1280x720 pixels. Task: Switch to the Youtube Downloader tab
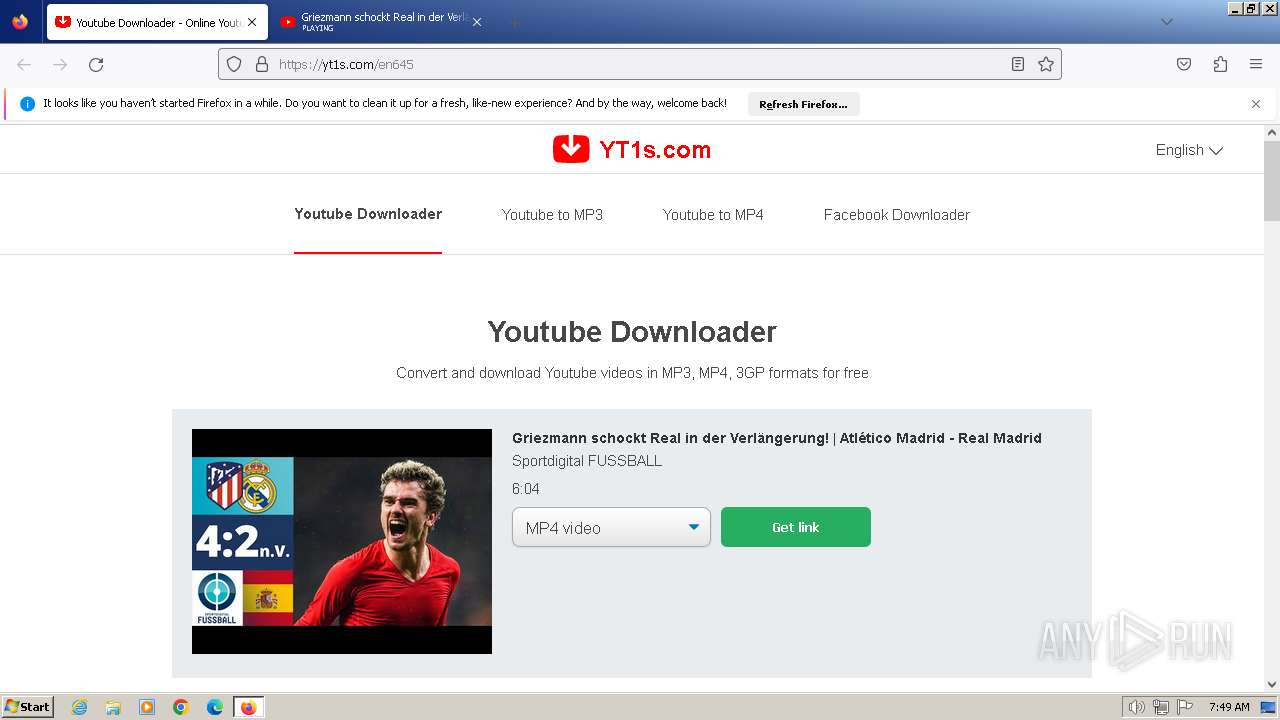tap(157, 22)
